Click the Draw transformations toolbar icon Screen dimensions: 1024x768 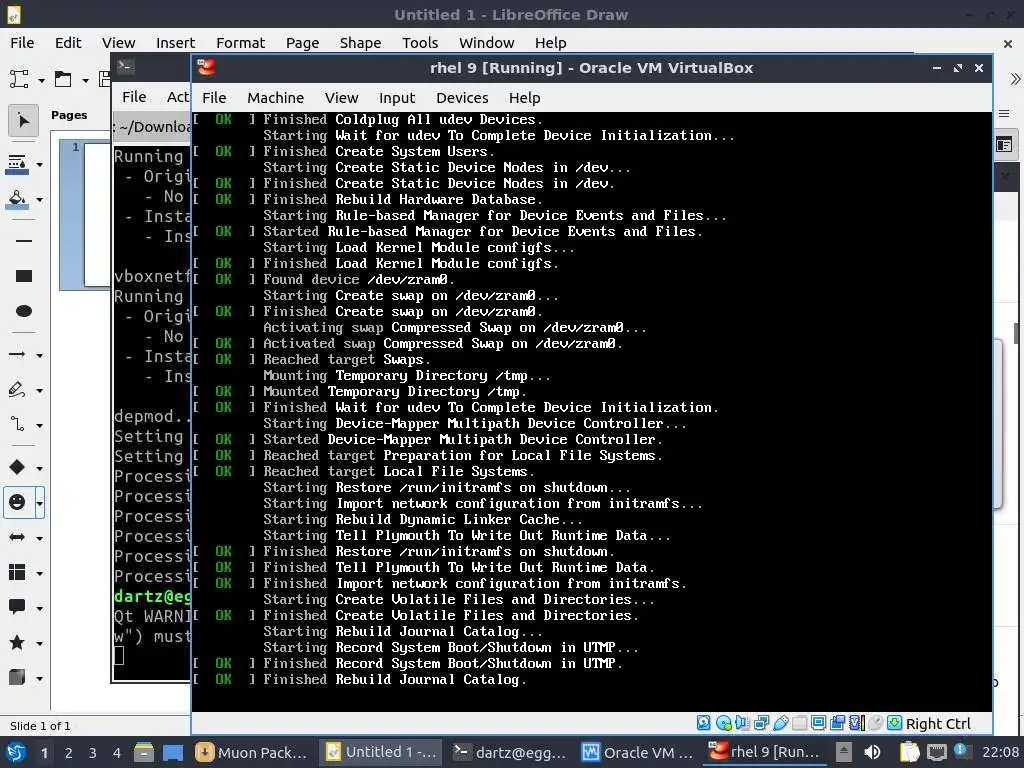(x=19, y=80)
